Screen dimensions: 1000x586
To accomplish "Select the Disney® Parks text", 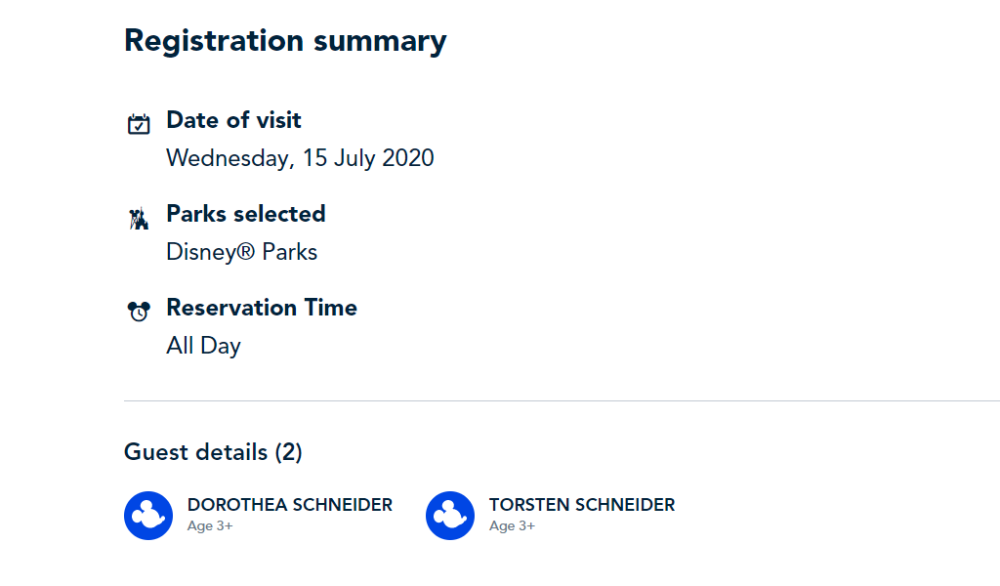I will pyautogui.click(x=242, y=252).
